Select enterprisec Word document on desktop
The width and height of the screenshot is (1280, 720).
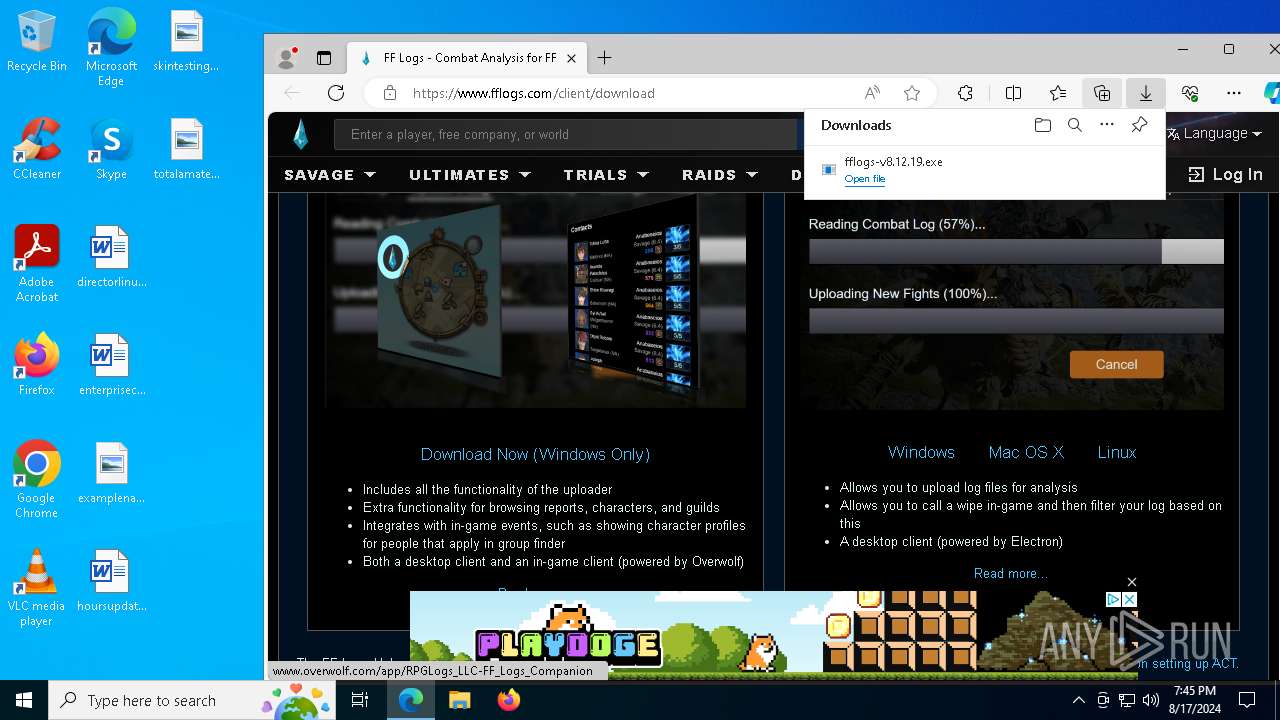point(111,365)
